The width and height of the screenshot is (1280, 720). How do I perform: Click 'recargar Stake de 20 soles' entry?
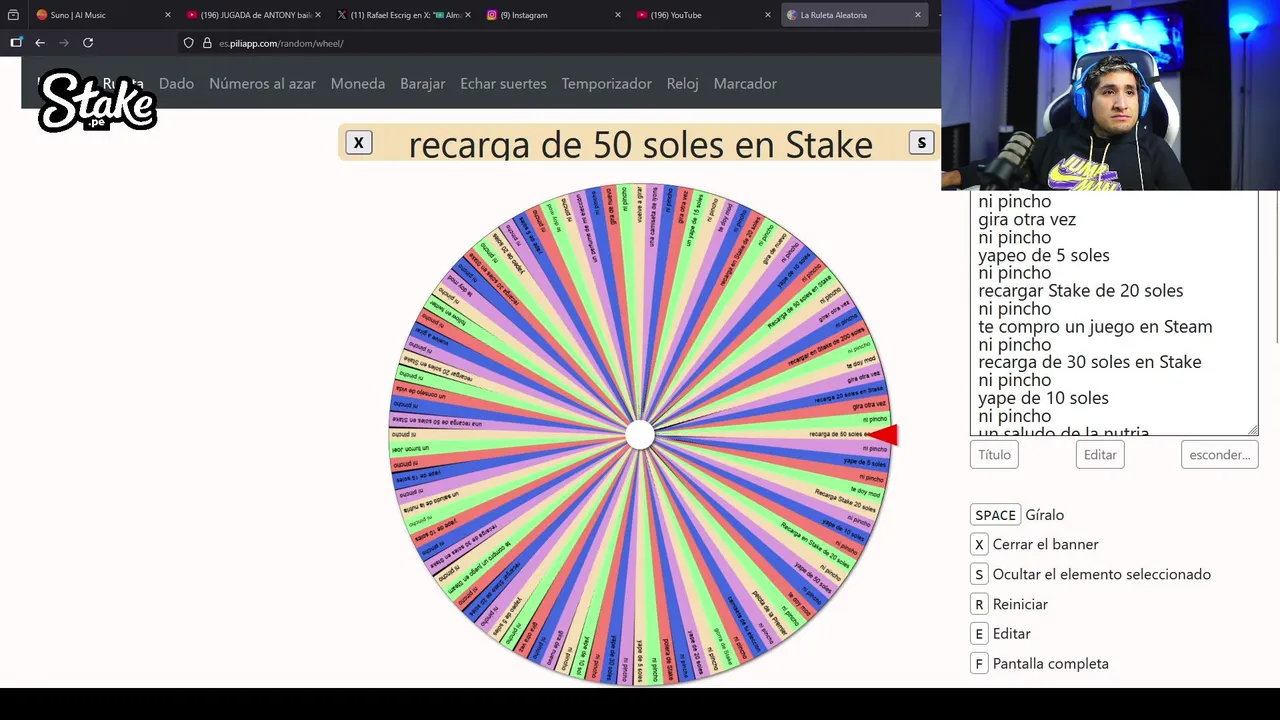point(1081,291)
